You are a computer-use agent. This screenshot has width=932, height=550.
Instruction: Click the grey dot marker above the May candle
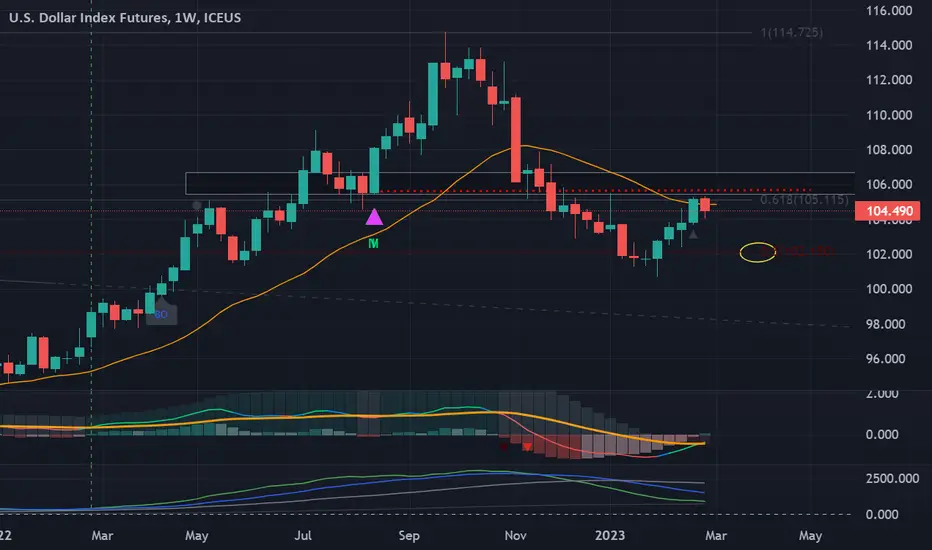pos(197,205)
